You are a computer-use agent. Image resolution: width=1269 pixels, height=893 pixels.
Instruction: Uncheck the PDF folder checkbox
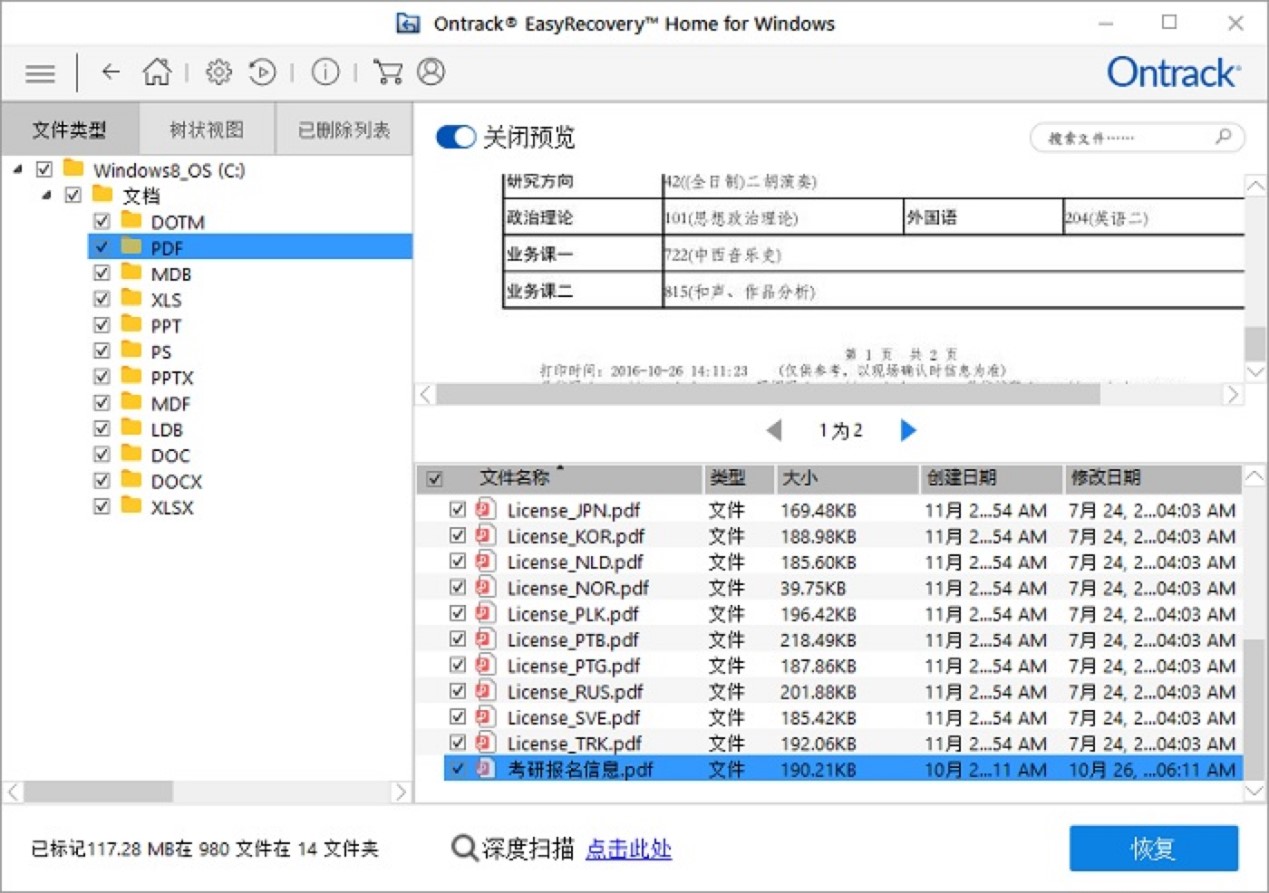(101, 246)
